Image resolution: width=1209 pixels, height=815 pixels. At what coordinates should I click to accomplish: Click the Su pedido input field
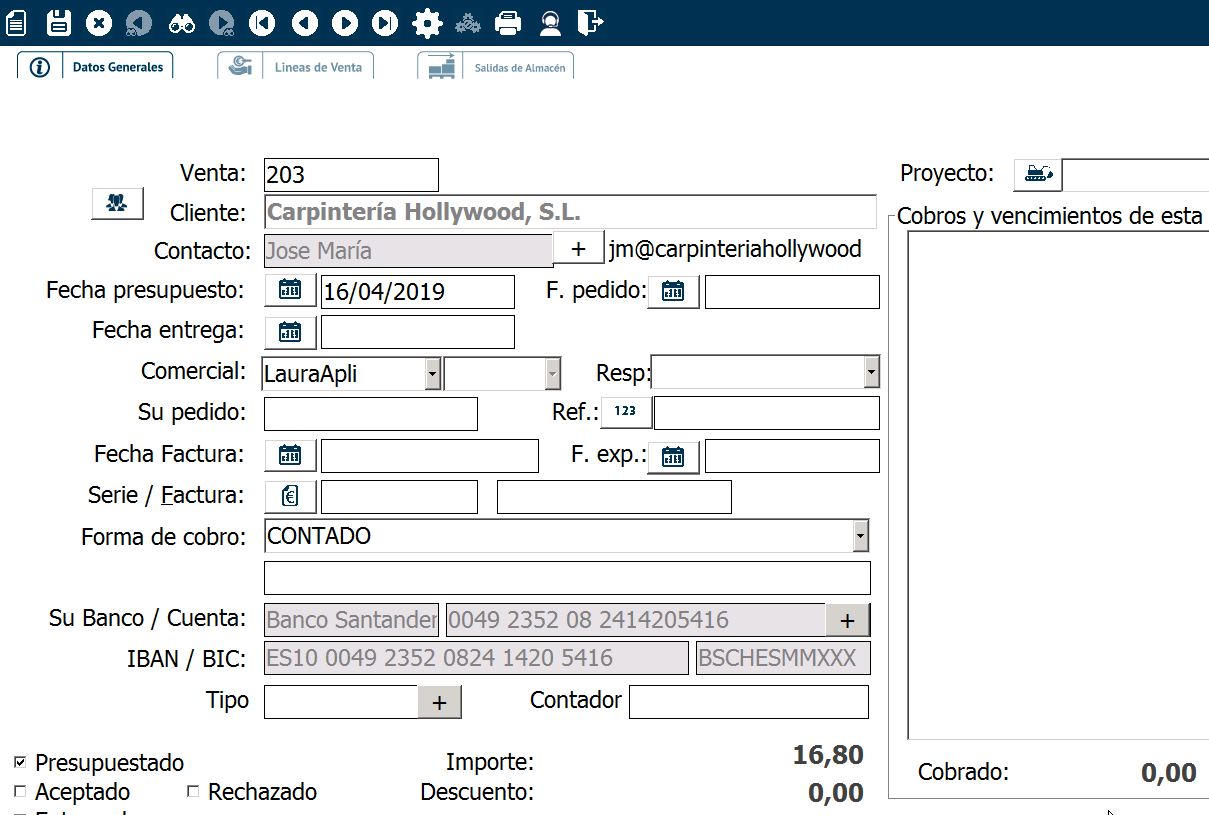pos(370,413)
